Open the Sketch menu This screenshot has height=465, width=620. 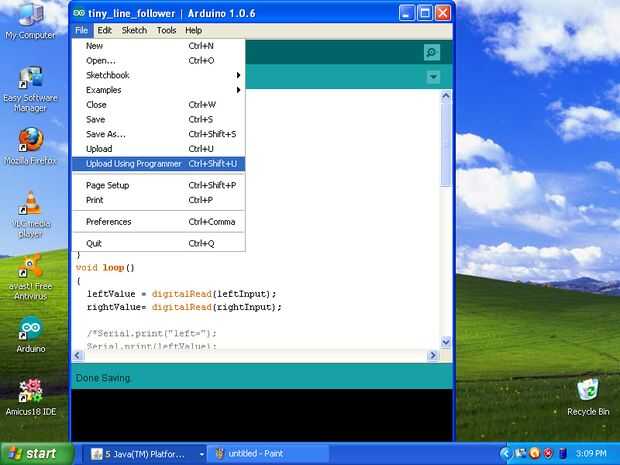tap(134, 30)
